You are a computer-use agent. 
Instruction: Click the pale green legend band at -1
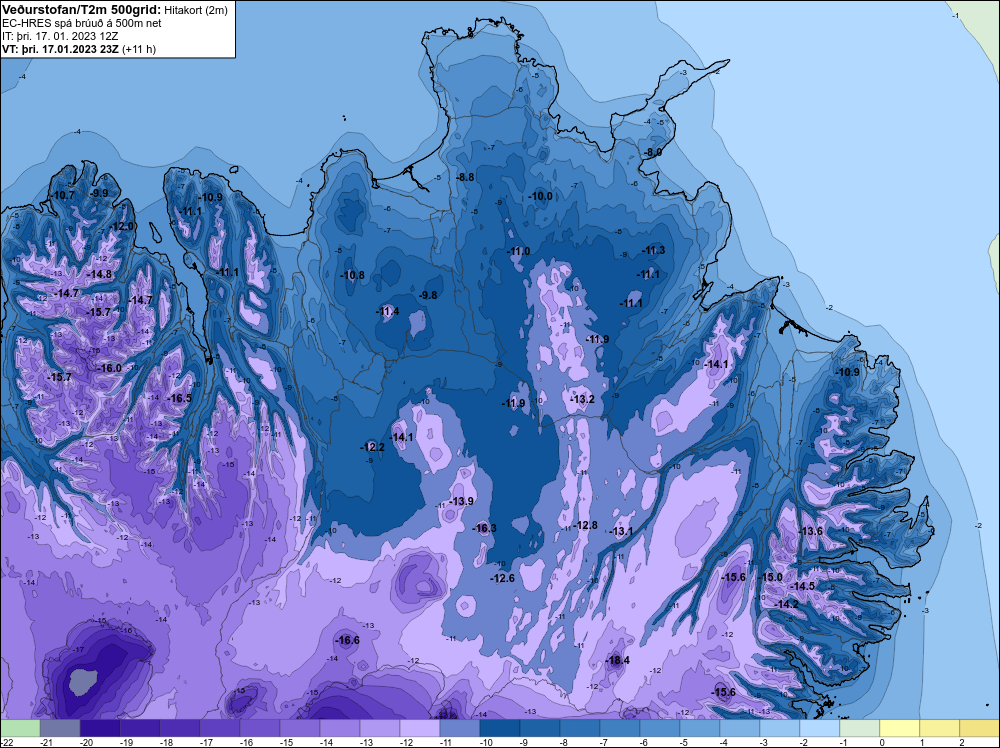[x=860, y=728]
